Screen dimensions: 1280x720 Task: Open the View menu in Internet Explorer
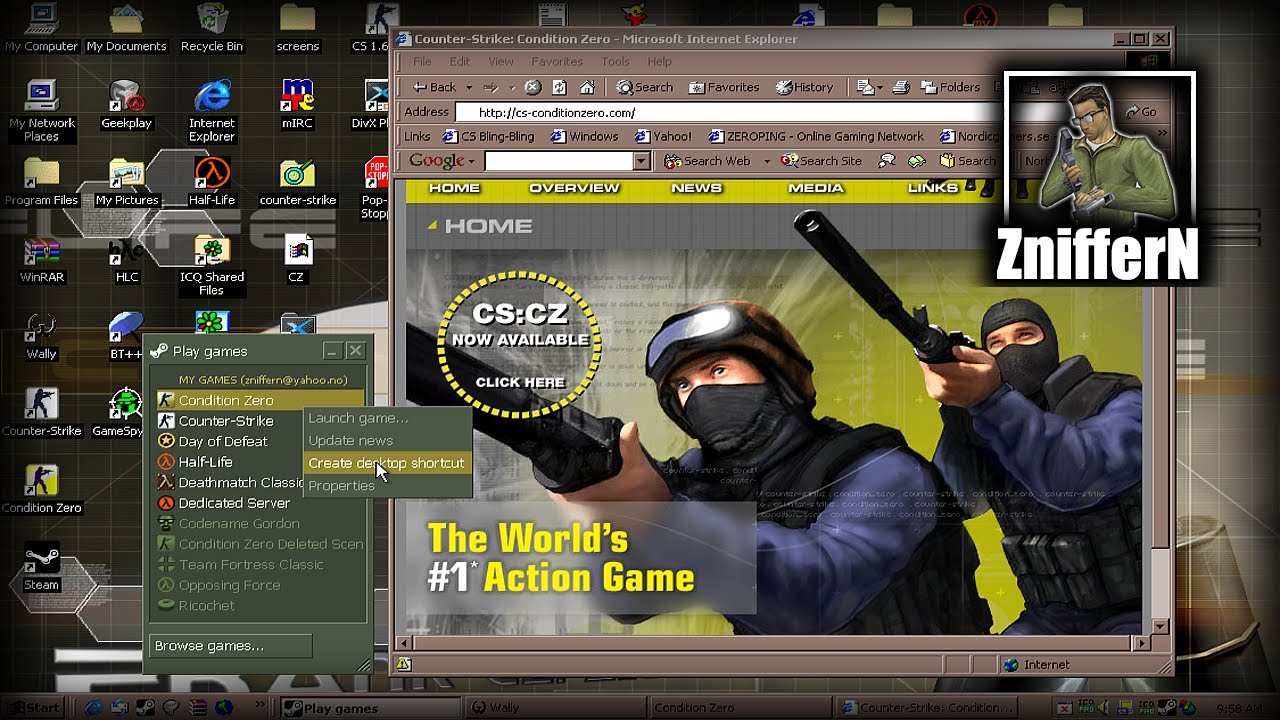pyautogui.click(x=501, y=62)
